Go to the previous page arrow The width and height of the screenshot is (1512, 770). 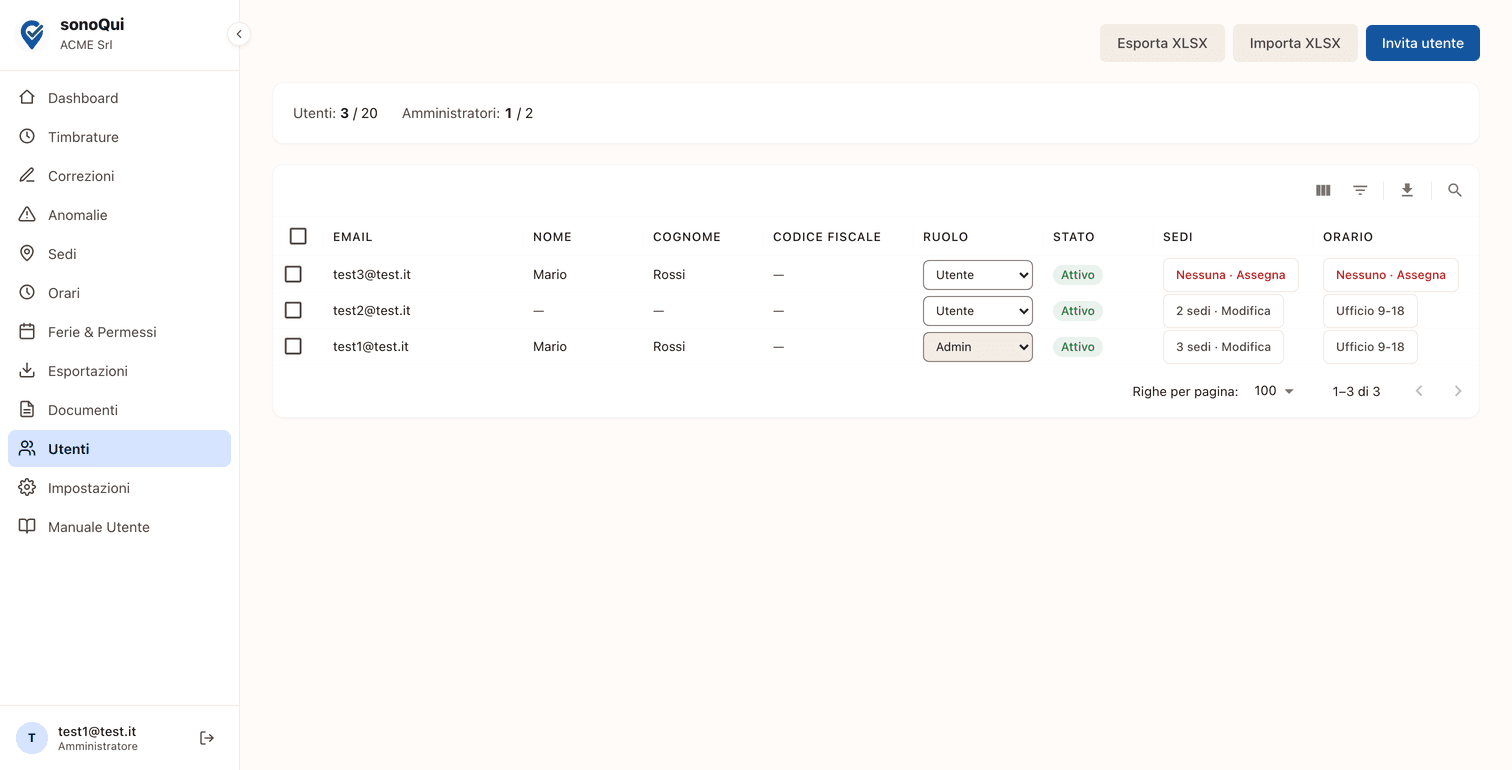click(x=1419, y=391)
